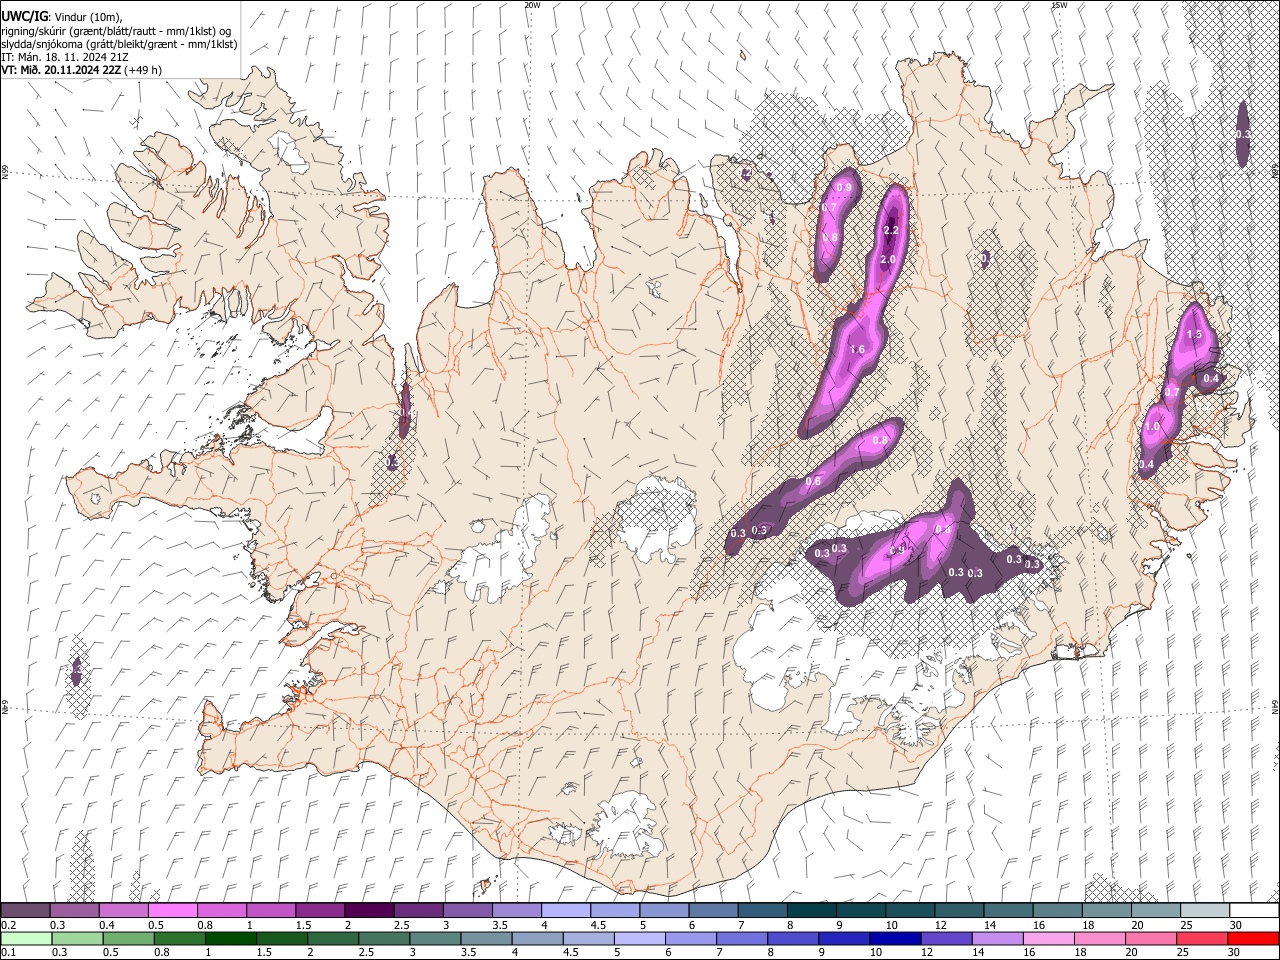1280x960 pixels.
Task: Click upper legend swatch between 0.5 and 0.8
Action: pos(172,910)
